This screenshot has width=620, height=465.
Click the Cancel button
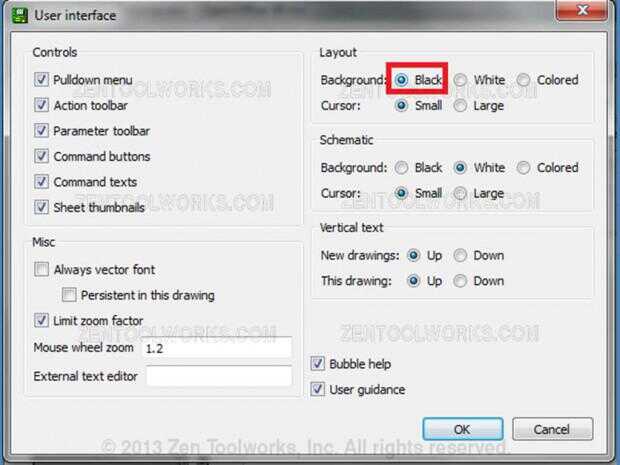coord(552,429)
